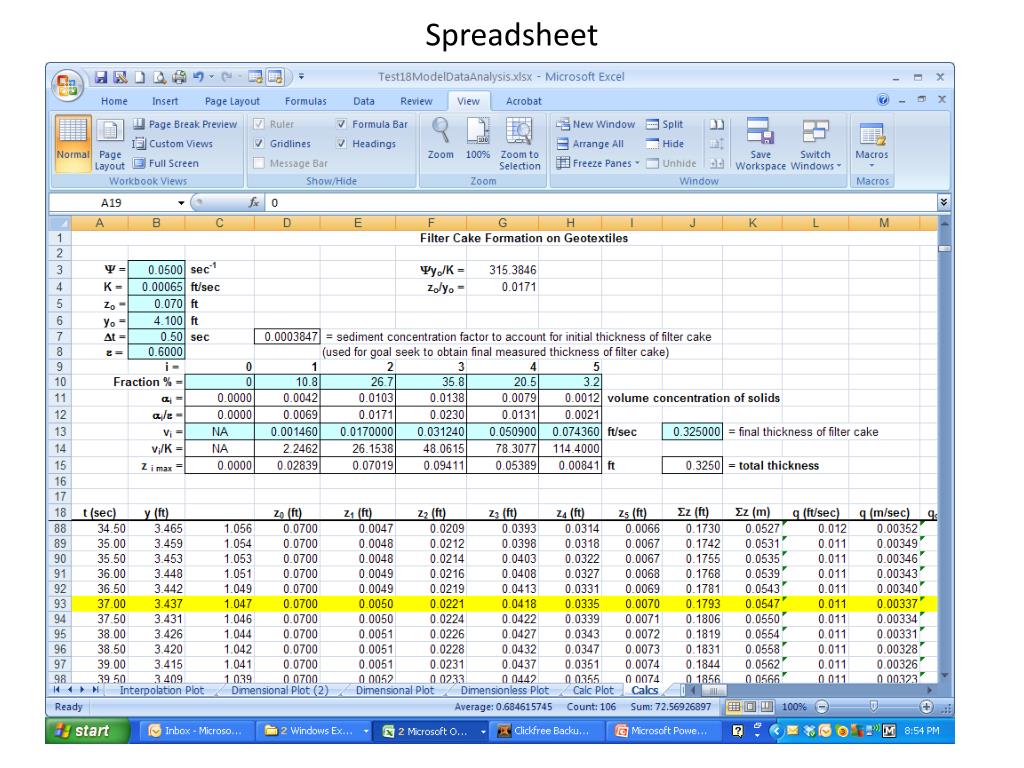
Task: Open Custom Views dialog
Action: click(x=173, y=144)
